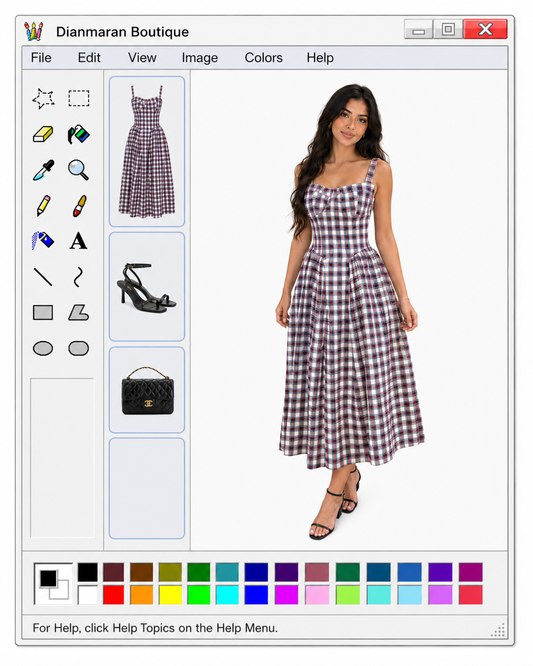
Task: Select the Pick Color eyedropper tool
Action: pyautogui.click(x=44, y=170)
